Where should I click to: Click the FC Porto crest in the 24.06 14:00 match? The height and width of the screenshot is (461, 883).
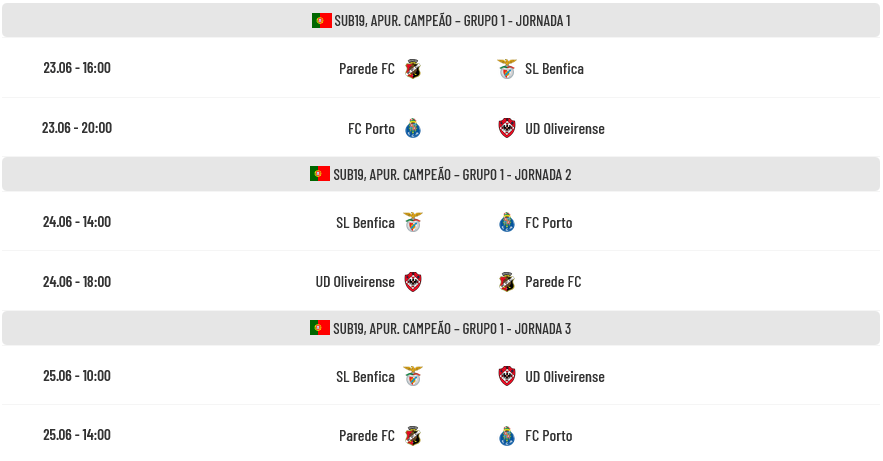(507, 222)
